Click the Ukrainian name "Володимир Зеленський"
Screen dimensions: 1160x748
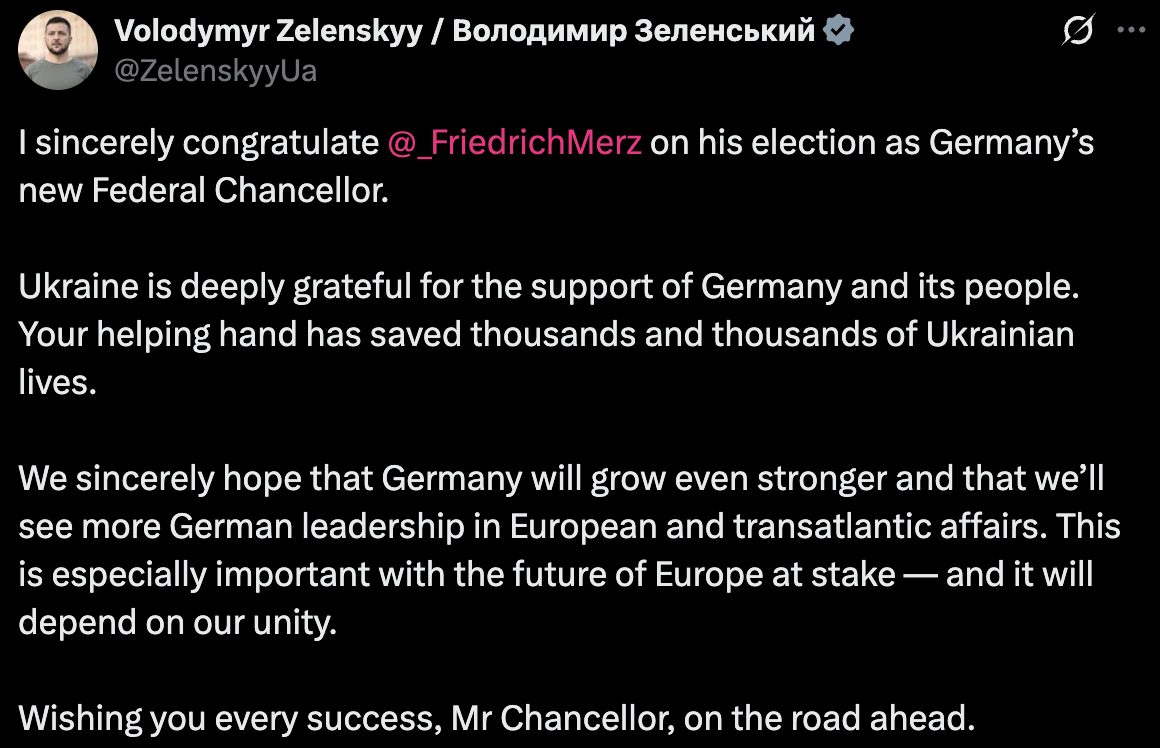[x=634, y=32]
